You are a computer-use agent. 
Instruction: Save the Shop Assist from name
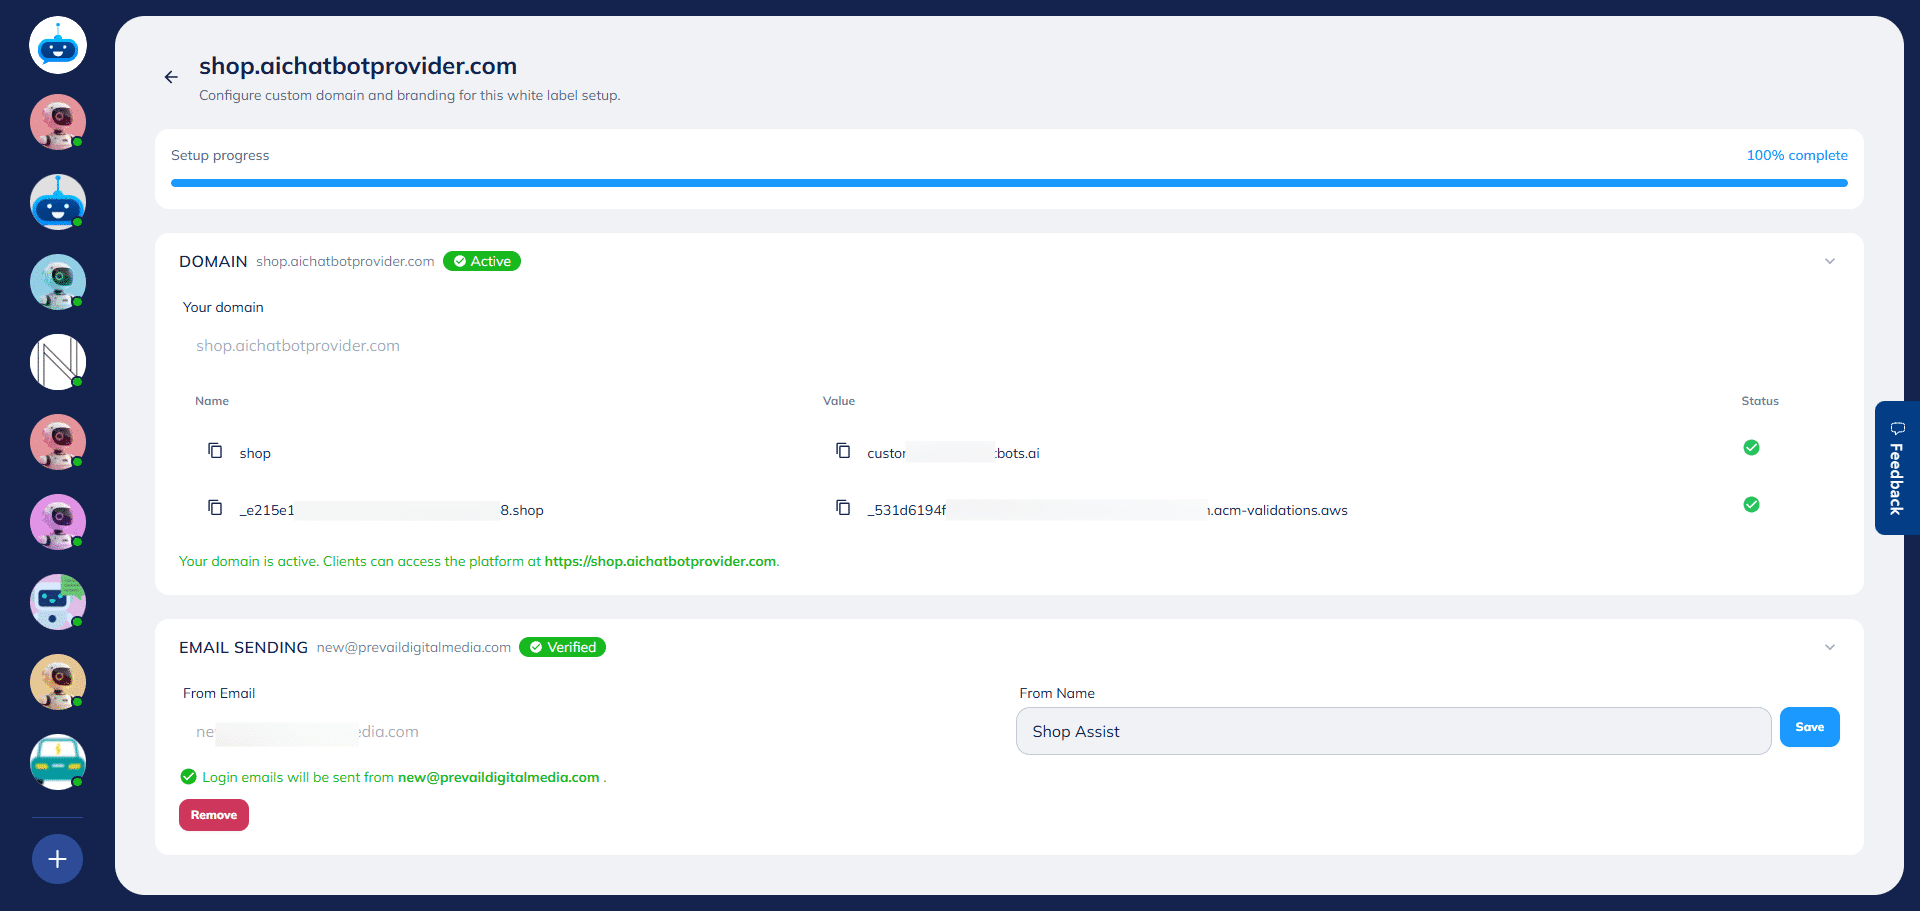1809,727
